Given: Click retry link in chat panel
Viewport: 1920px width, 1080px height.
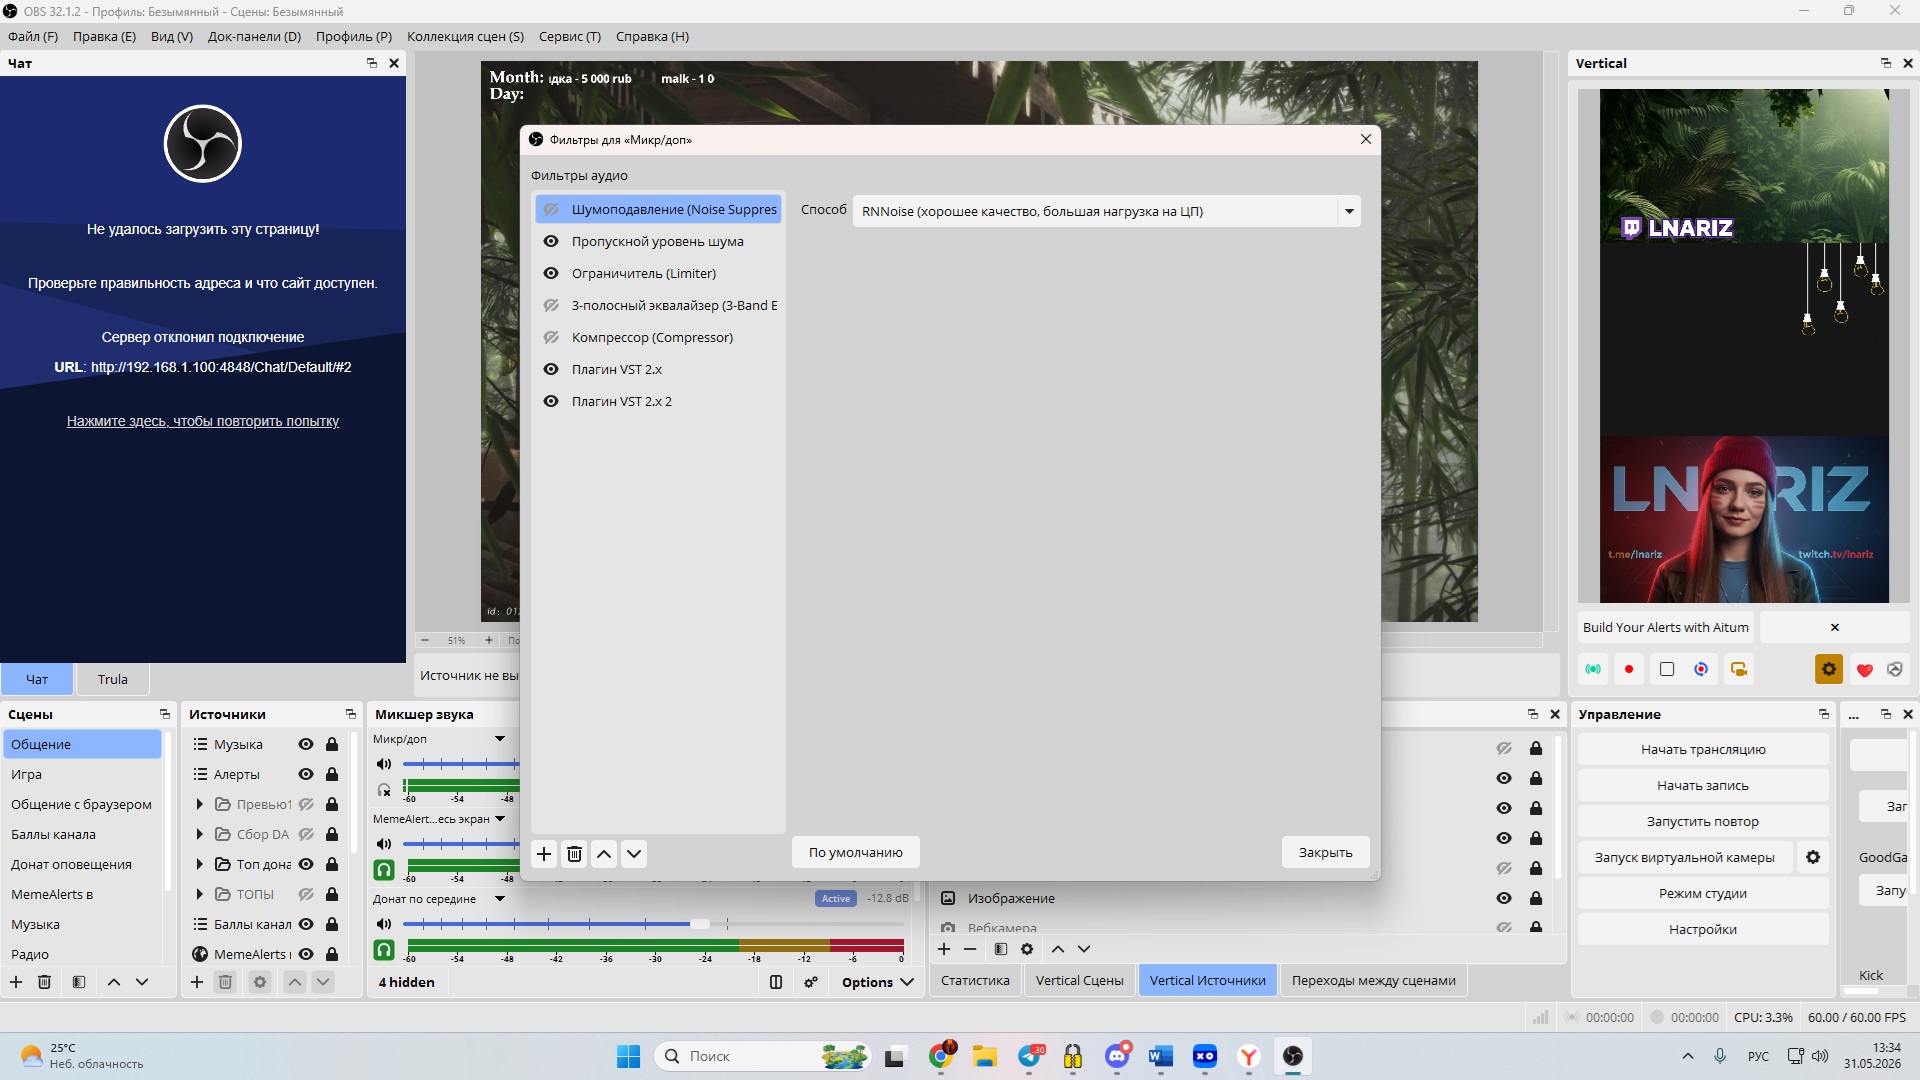Looking at the screenshot, I should (203, 421).
